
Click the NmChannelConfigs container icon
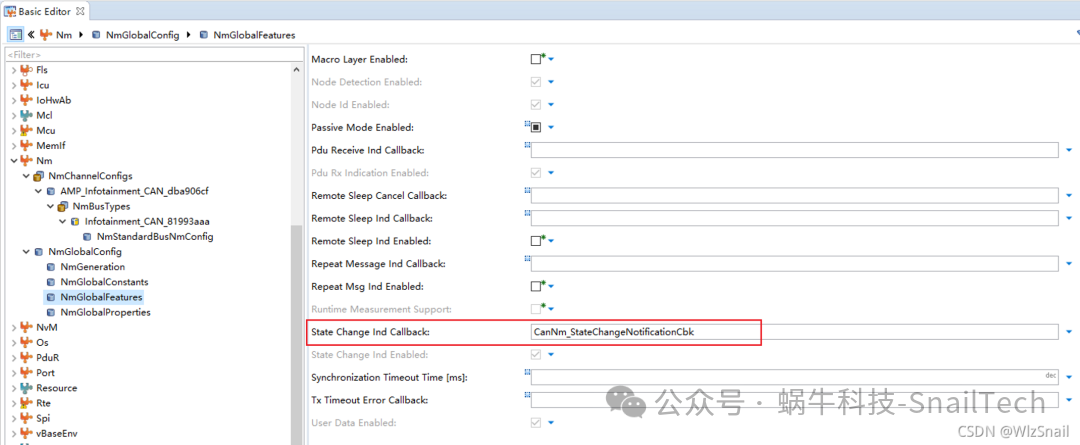pyautogui.click(x=39, y=176)
